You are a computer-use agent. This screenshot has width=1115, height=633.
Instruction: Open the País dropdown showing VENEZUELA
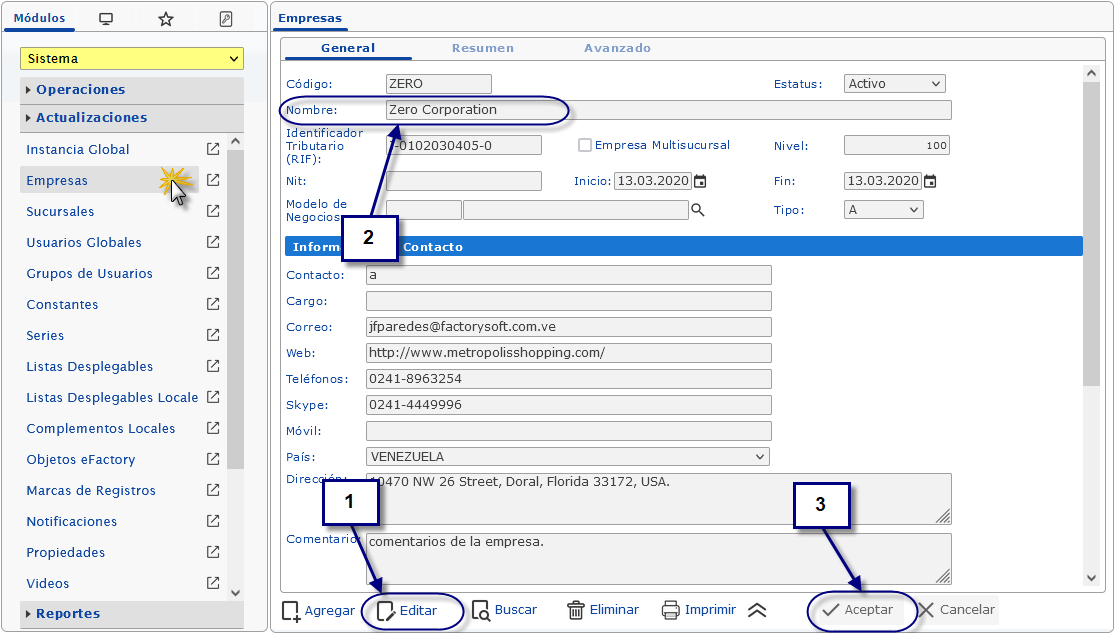tap(567, 457)
